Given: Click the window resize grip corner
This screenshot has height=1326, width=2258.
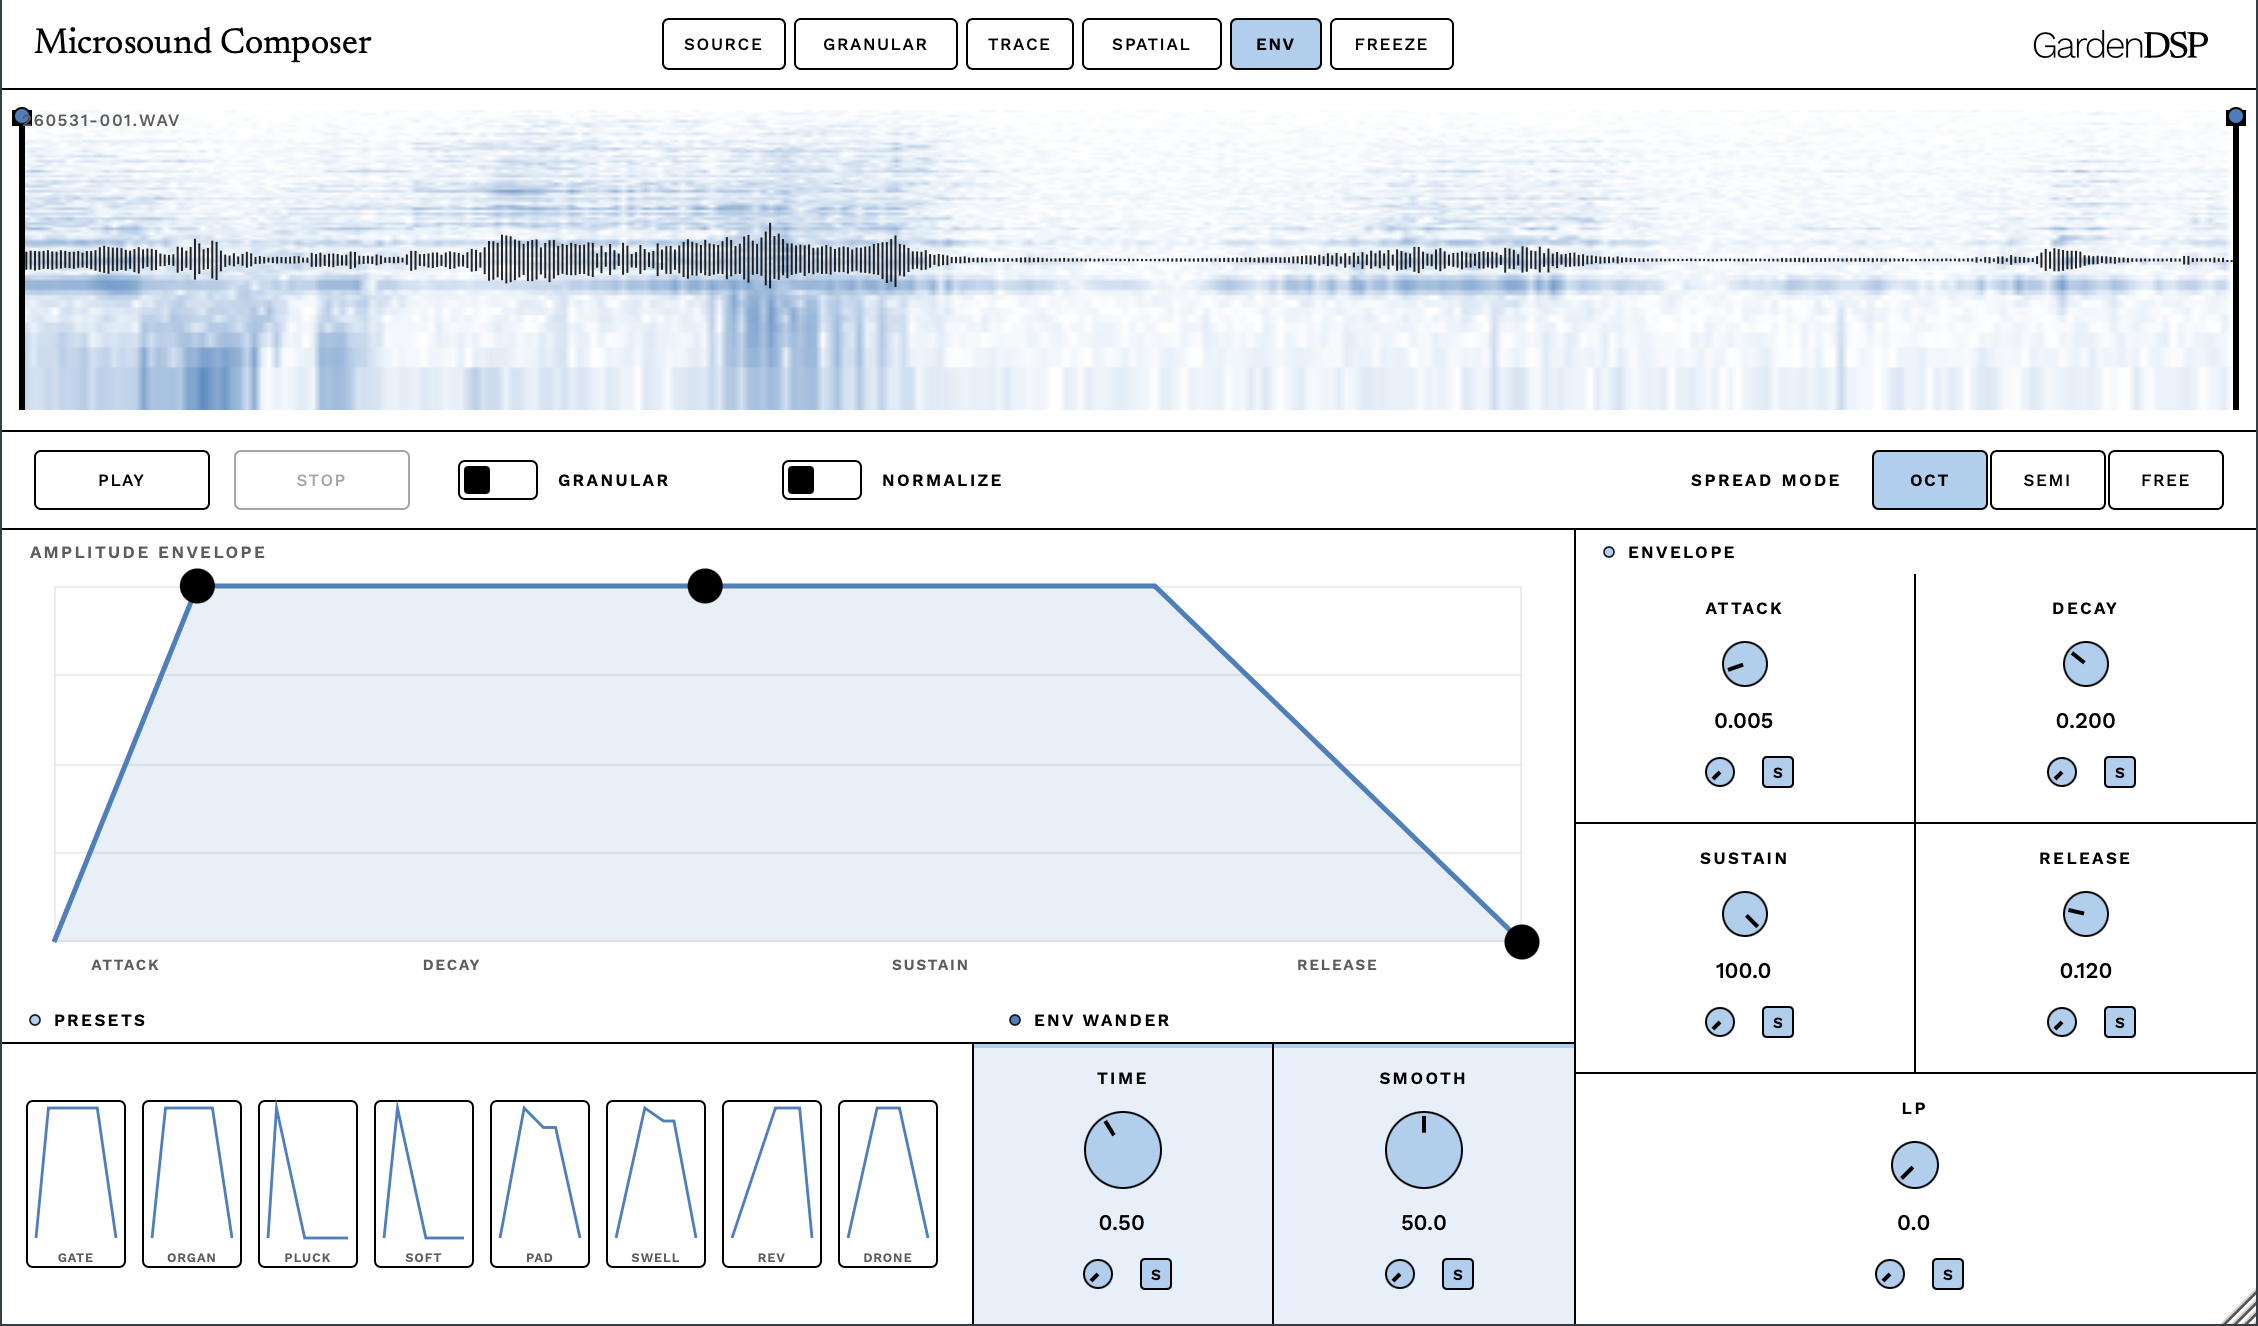Looking at the screenshot, I should [2240, 1308].
